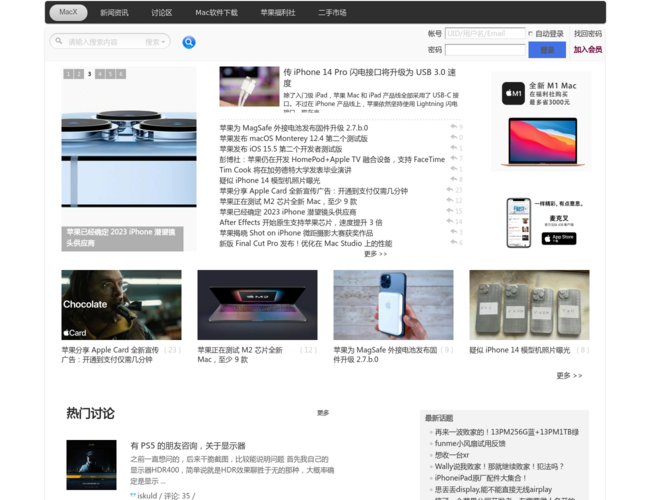The width and height of the screenshot is (650, 500).
Task: Open the M2 MacBook thumbnail
Action: pyautogui.click(x=257, y=305)
